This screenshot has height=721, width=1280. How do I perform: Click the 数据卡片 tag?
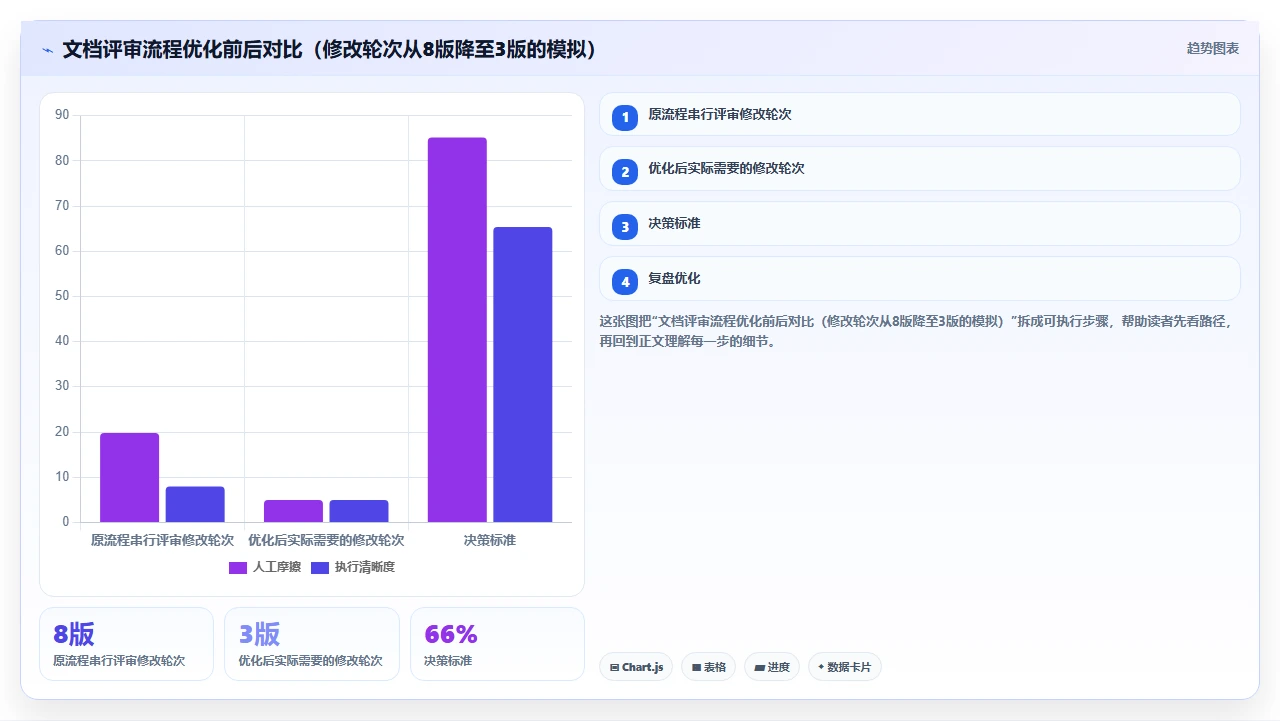[x=844, y=667]
